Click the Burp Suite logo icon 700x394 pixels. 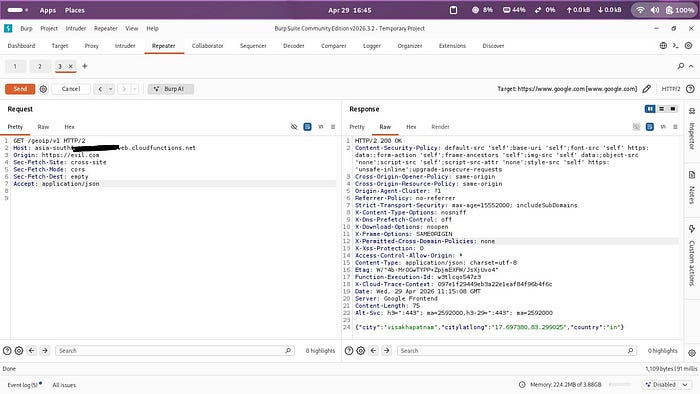tap(8, 28)
